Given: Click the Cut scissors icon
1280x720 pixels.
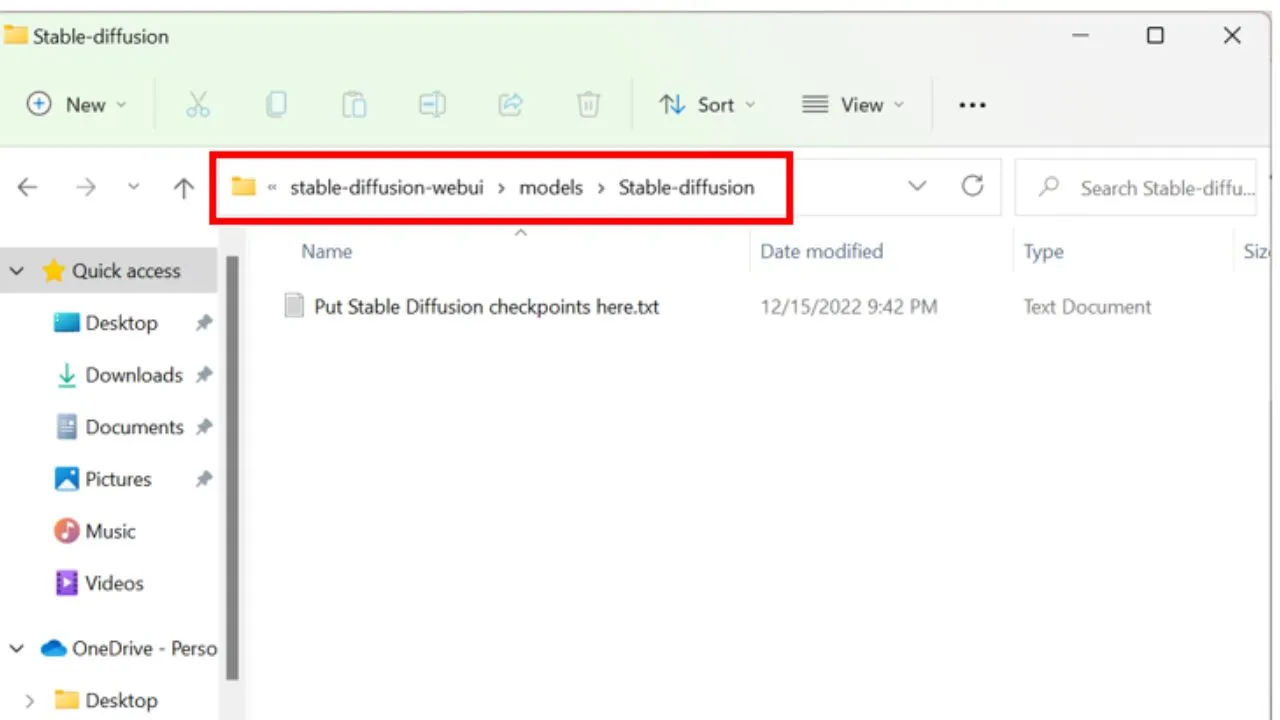Looking at the screenshot, I should pyautogui.click(x=198, y=104).
